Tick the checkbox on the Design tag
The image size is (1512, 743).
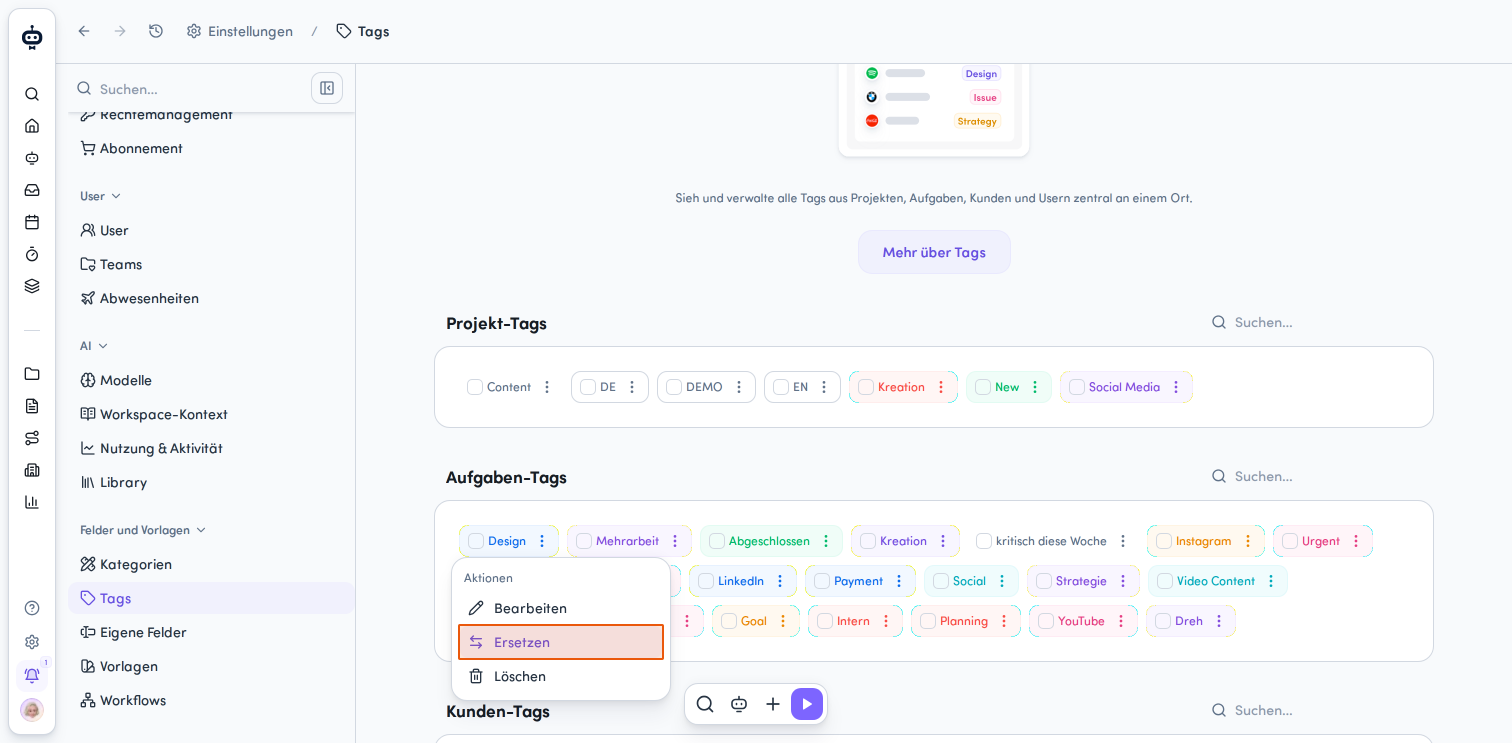point(476,541)
